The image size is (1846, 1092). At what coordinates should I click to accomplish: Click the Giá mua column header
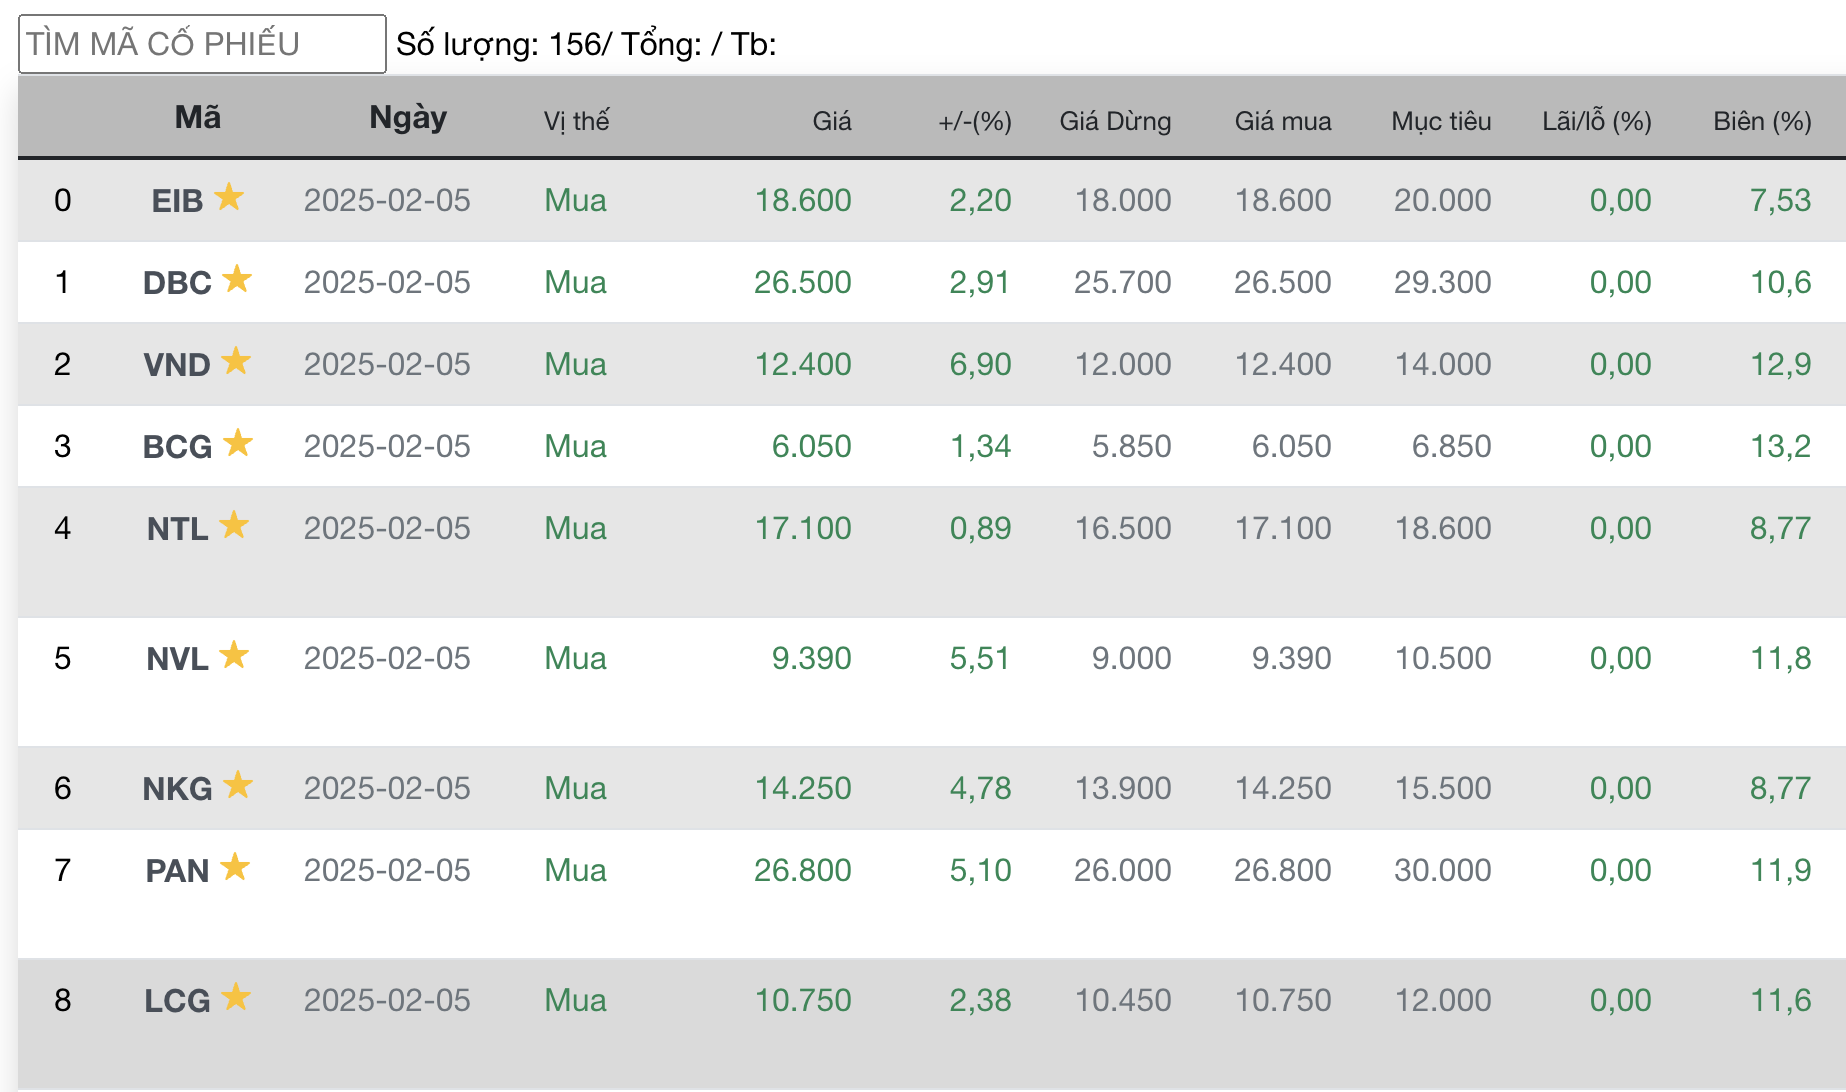[x=1283, y=121]
